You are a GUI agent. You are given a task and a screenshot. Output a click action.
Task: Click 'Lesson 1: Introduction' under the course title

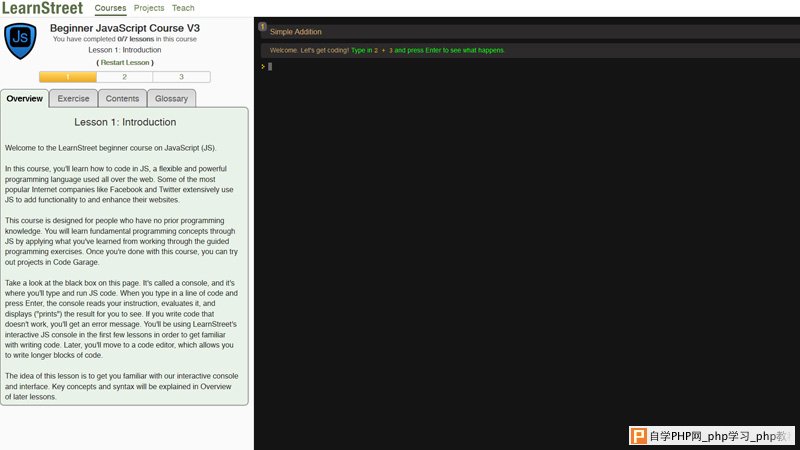124,50
